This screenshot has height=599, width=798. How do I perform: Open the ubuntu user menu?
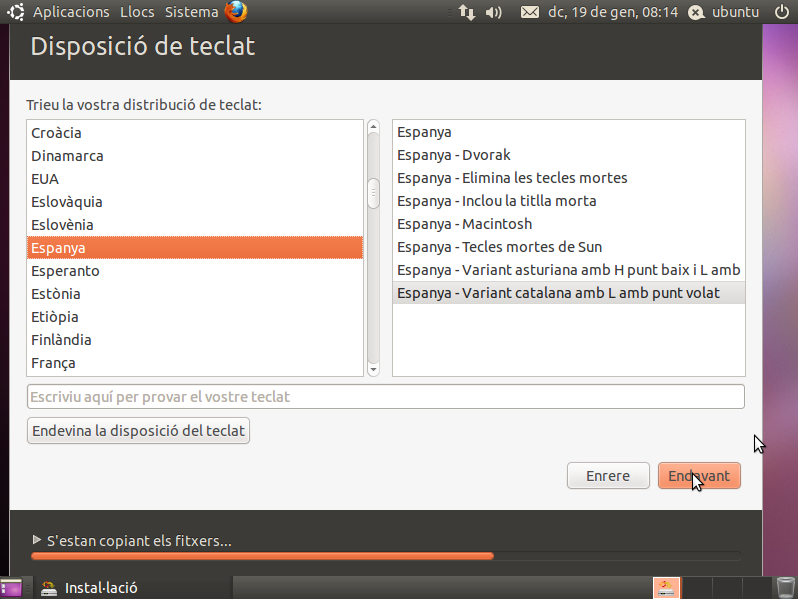735,12
